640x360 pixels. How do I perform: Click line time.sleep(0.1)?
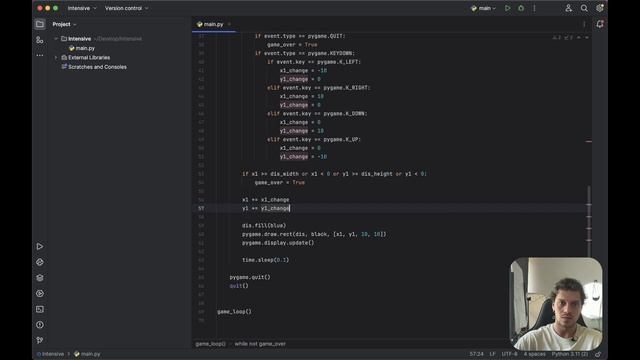pos(265,260)
